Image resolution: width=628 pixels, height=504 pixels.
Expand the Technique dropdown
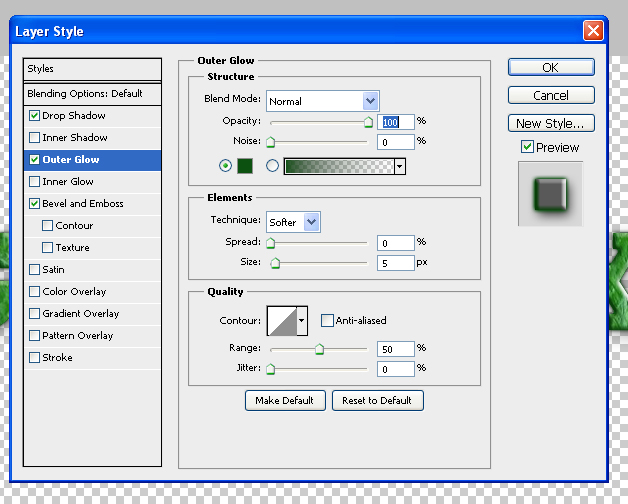(312, 222)
